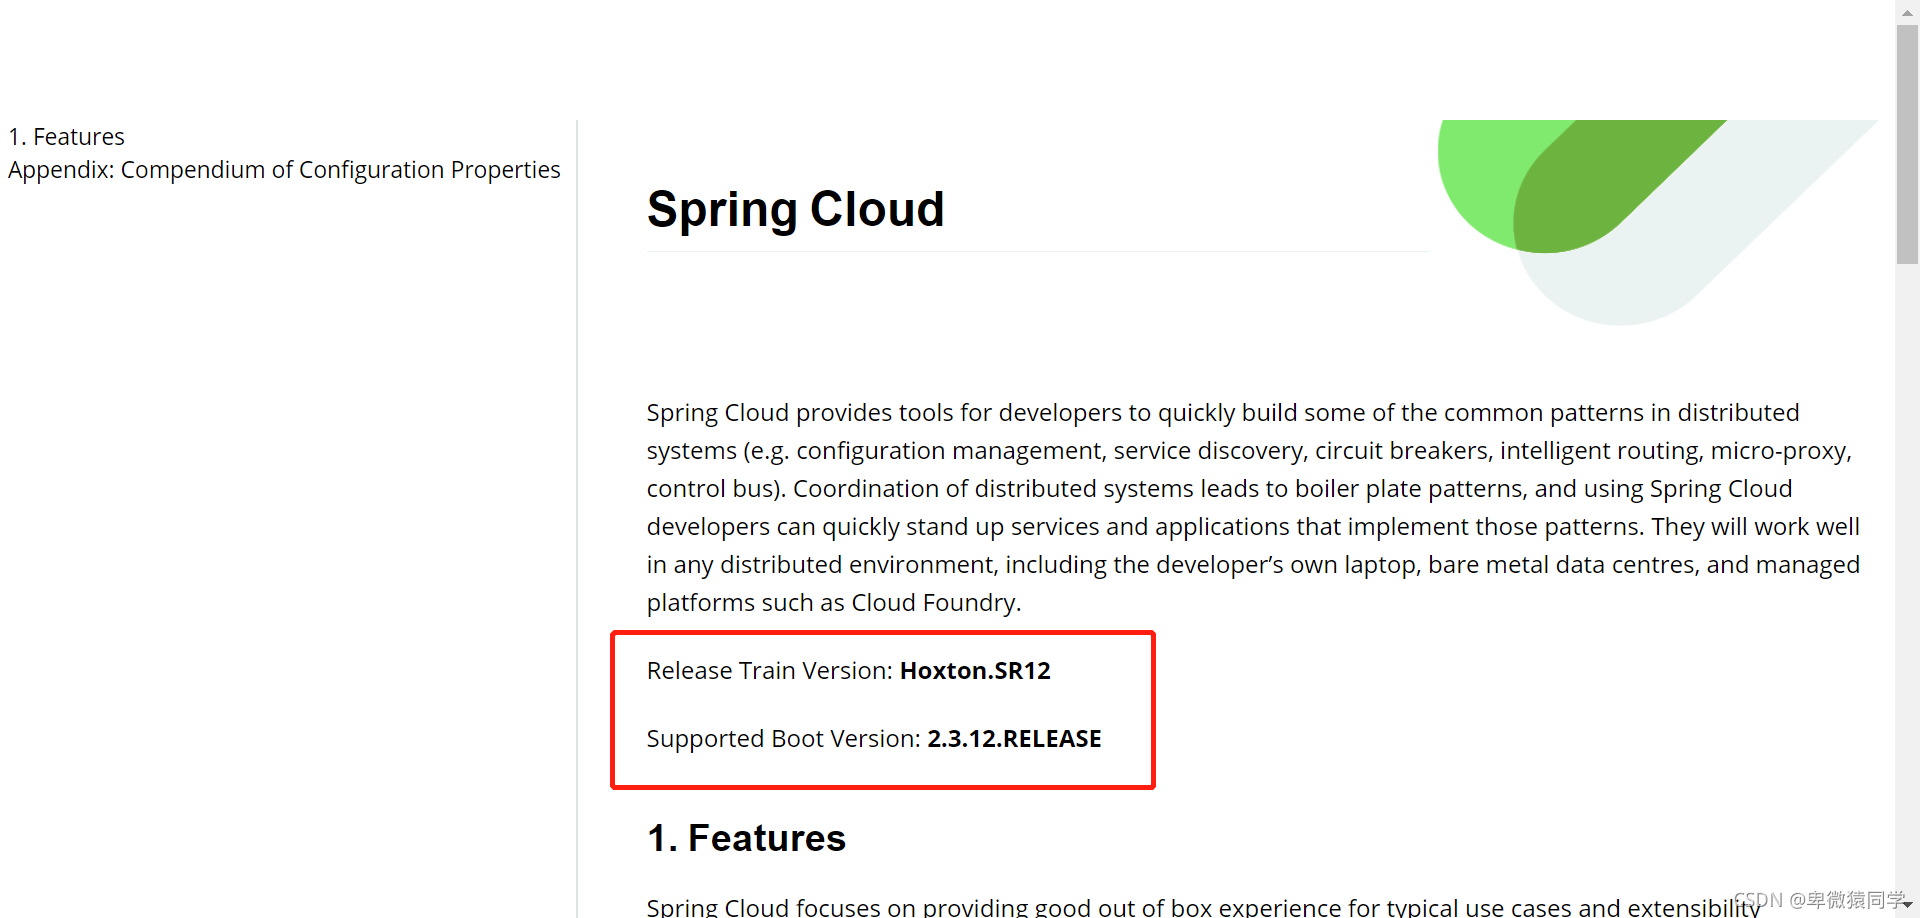
Task: Click the vertical scrollbar thumb
Action: coord(1907,145)
